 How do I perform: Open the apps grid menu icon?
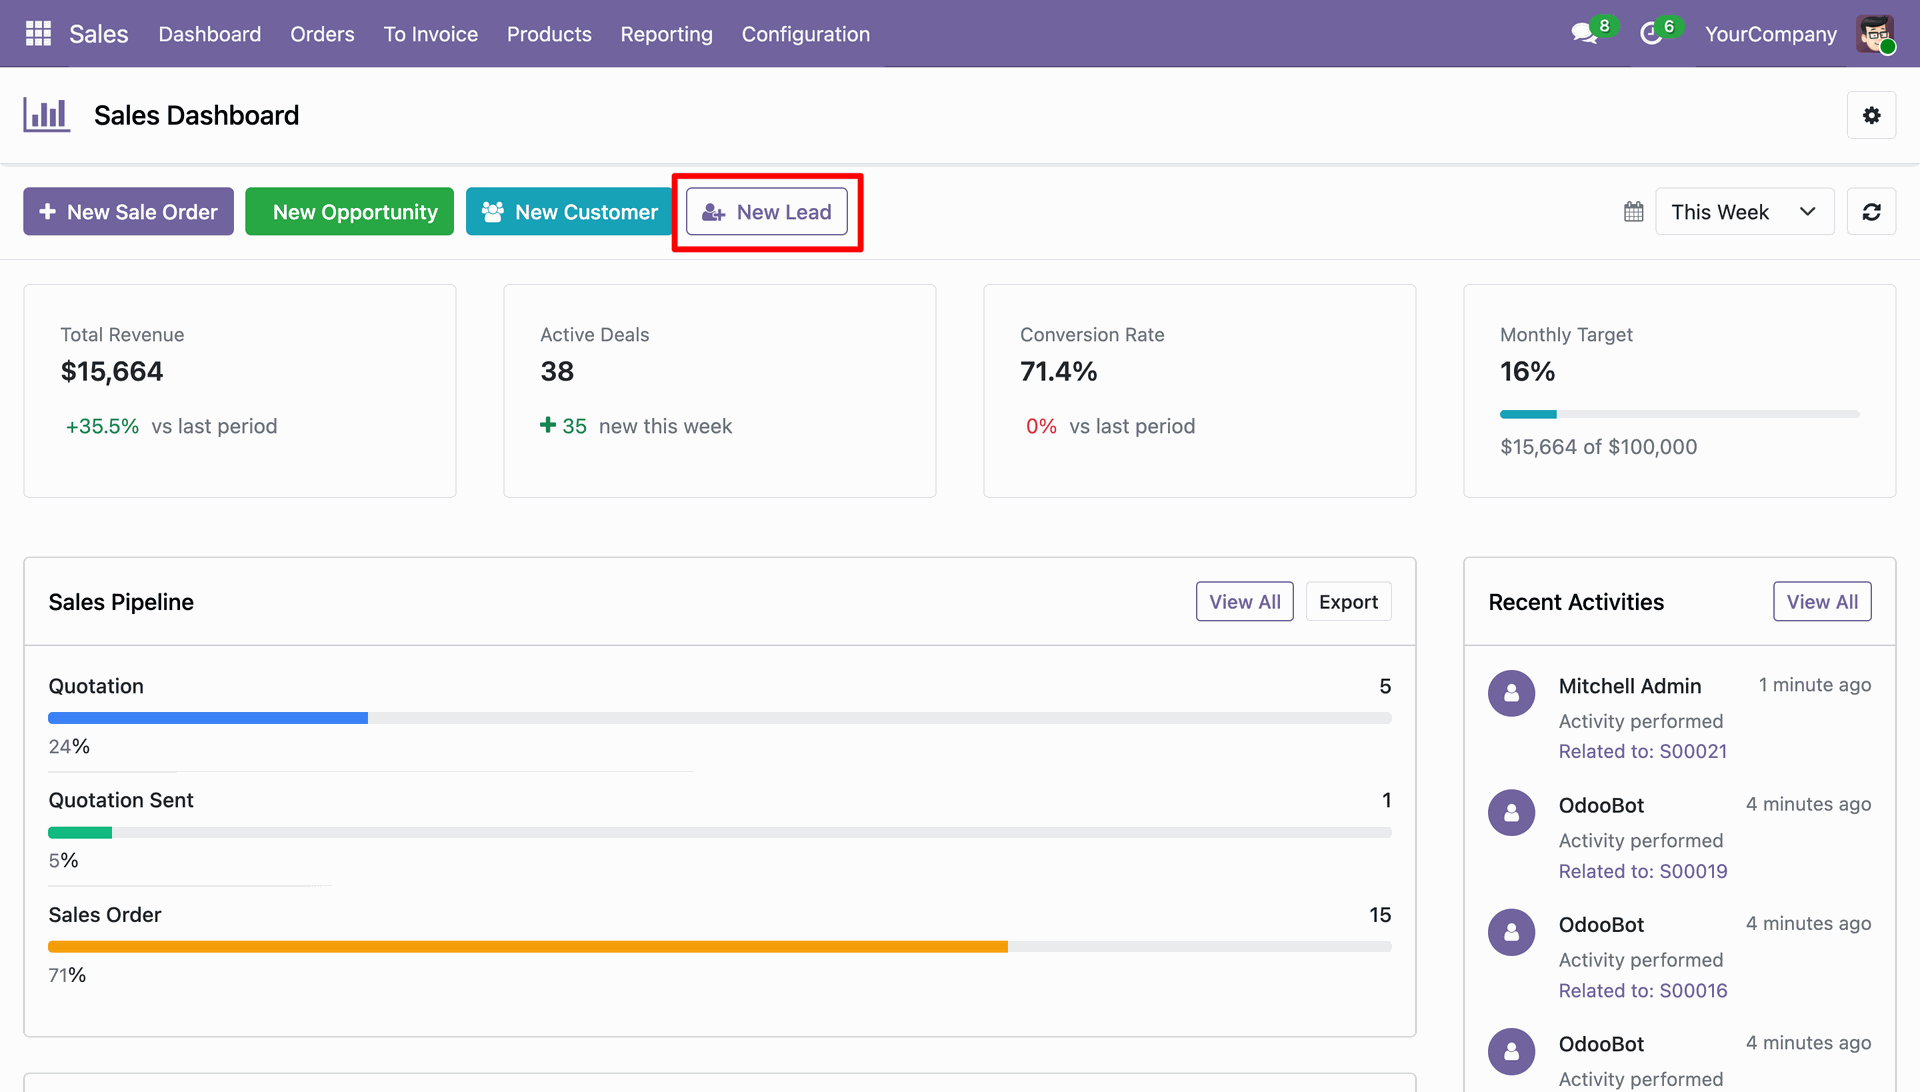(x=38, y=33)
